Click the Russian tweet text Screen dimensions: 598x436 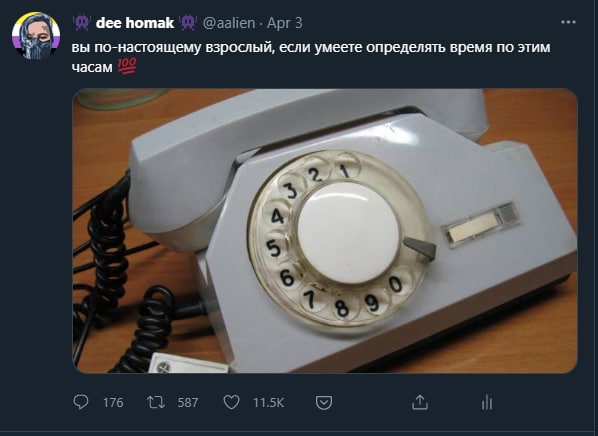coord(311,57)
